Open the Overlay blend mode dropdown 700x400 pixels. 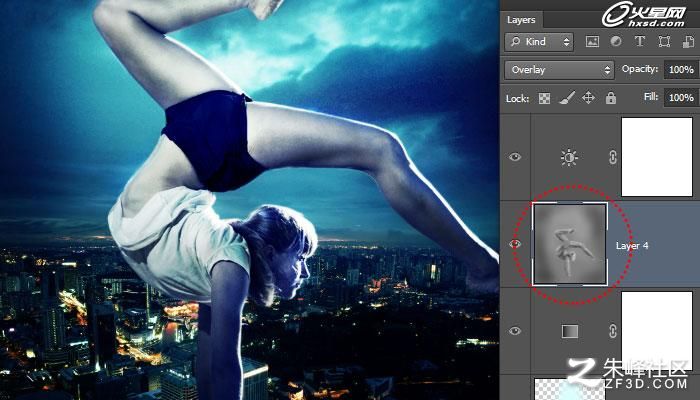pyautogui.click(x=559, y=70)
